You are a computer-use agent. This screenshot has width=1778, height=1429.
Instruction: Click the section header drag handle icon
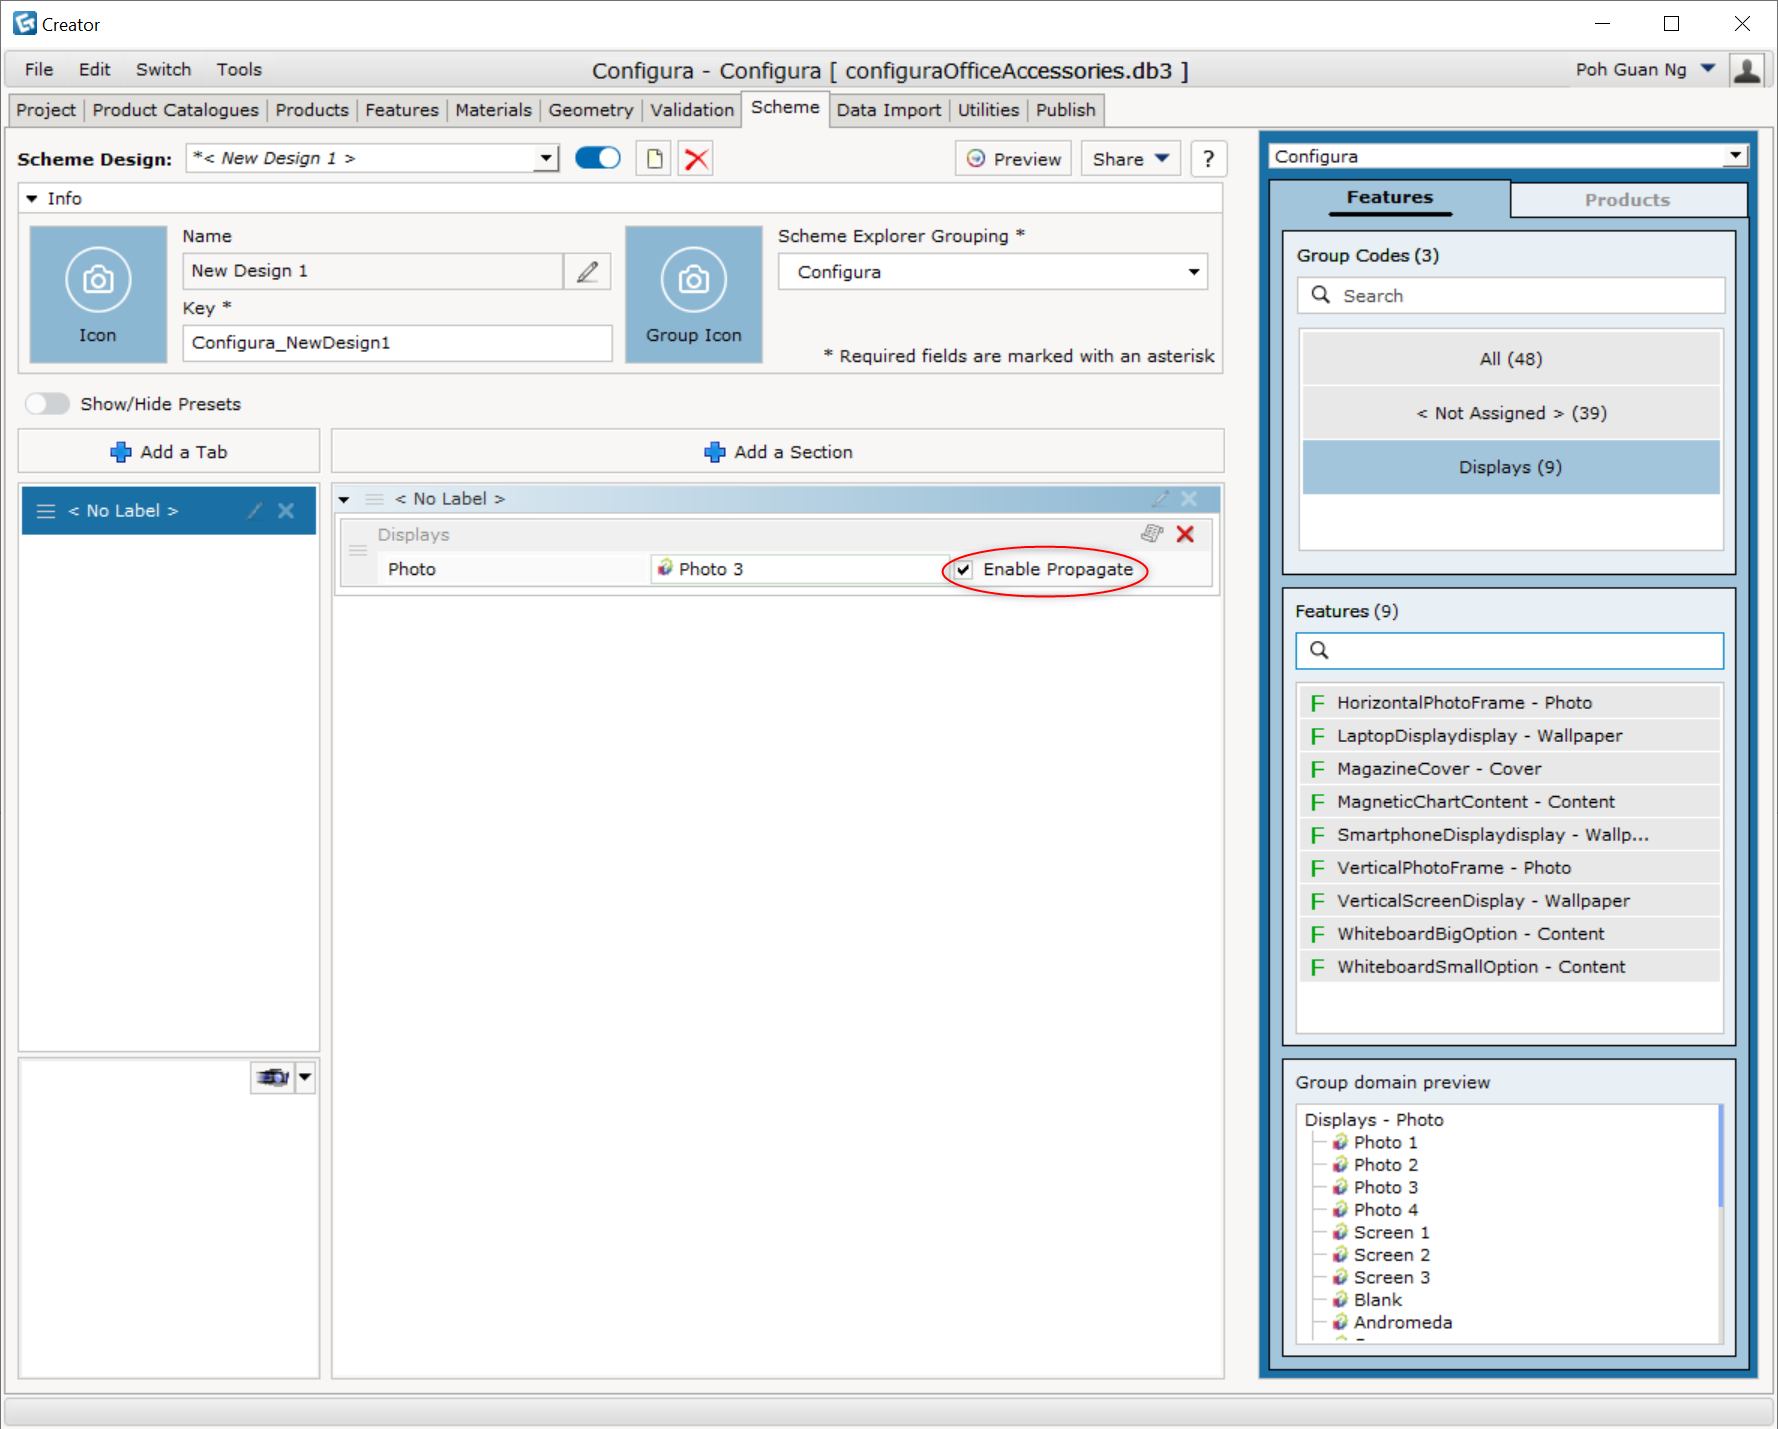375,498
